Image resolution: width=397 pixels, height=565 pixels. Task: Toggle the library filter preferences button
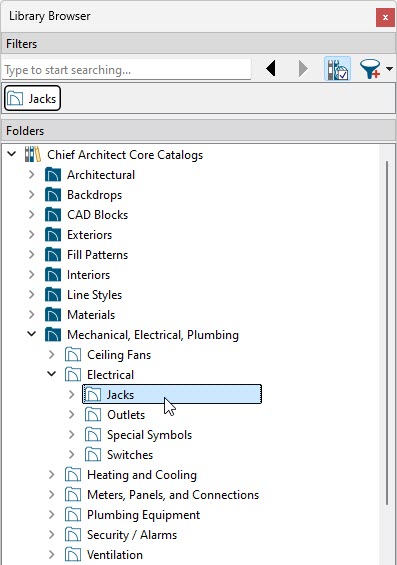[337, 68]
